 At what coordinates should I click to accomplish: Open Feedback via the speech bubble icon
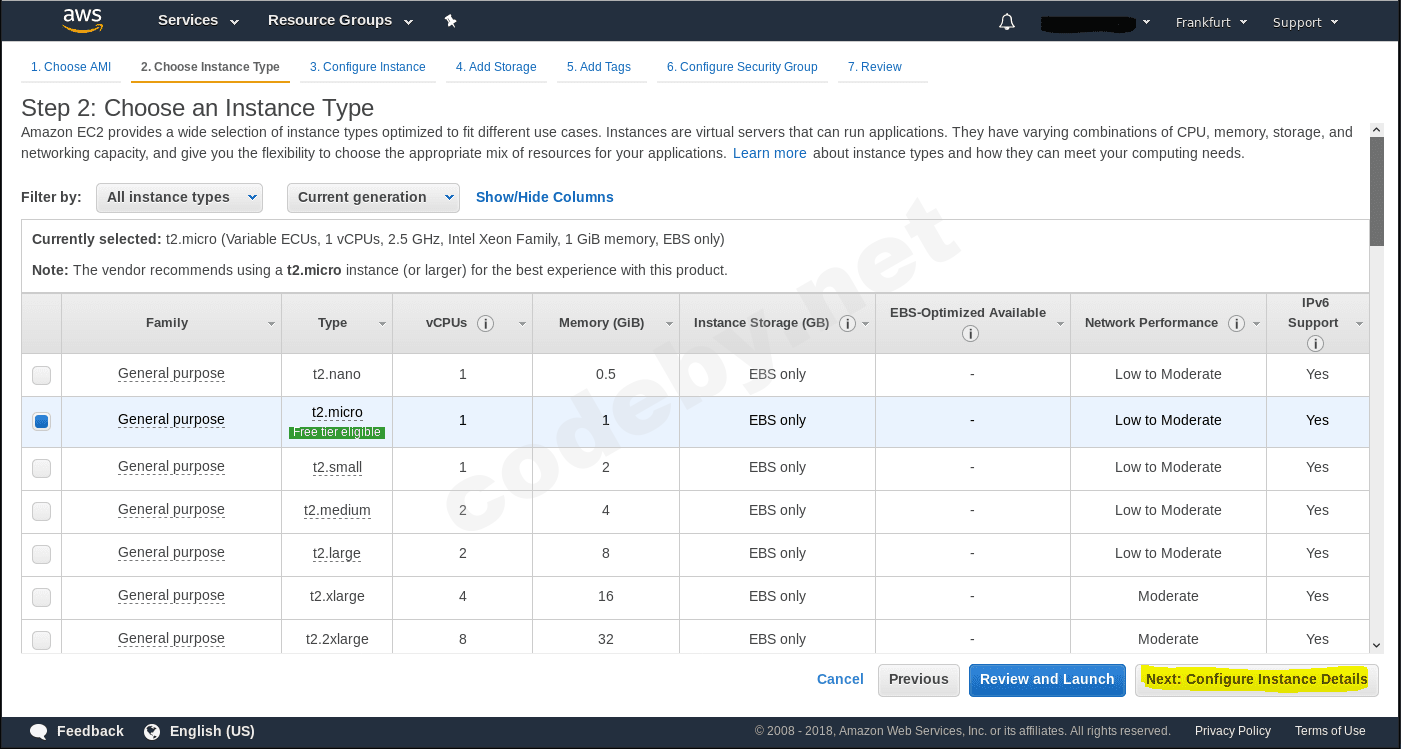38,731
